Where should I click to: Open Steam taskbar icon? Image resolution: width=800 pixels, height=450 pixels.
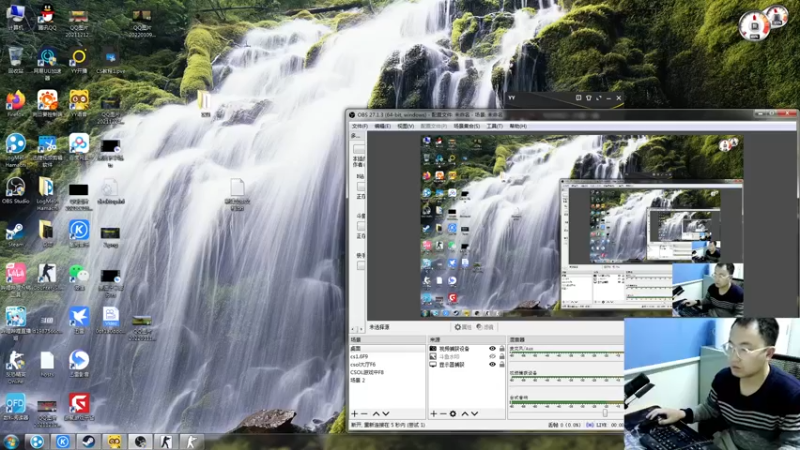[89, 441]
